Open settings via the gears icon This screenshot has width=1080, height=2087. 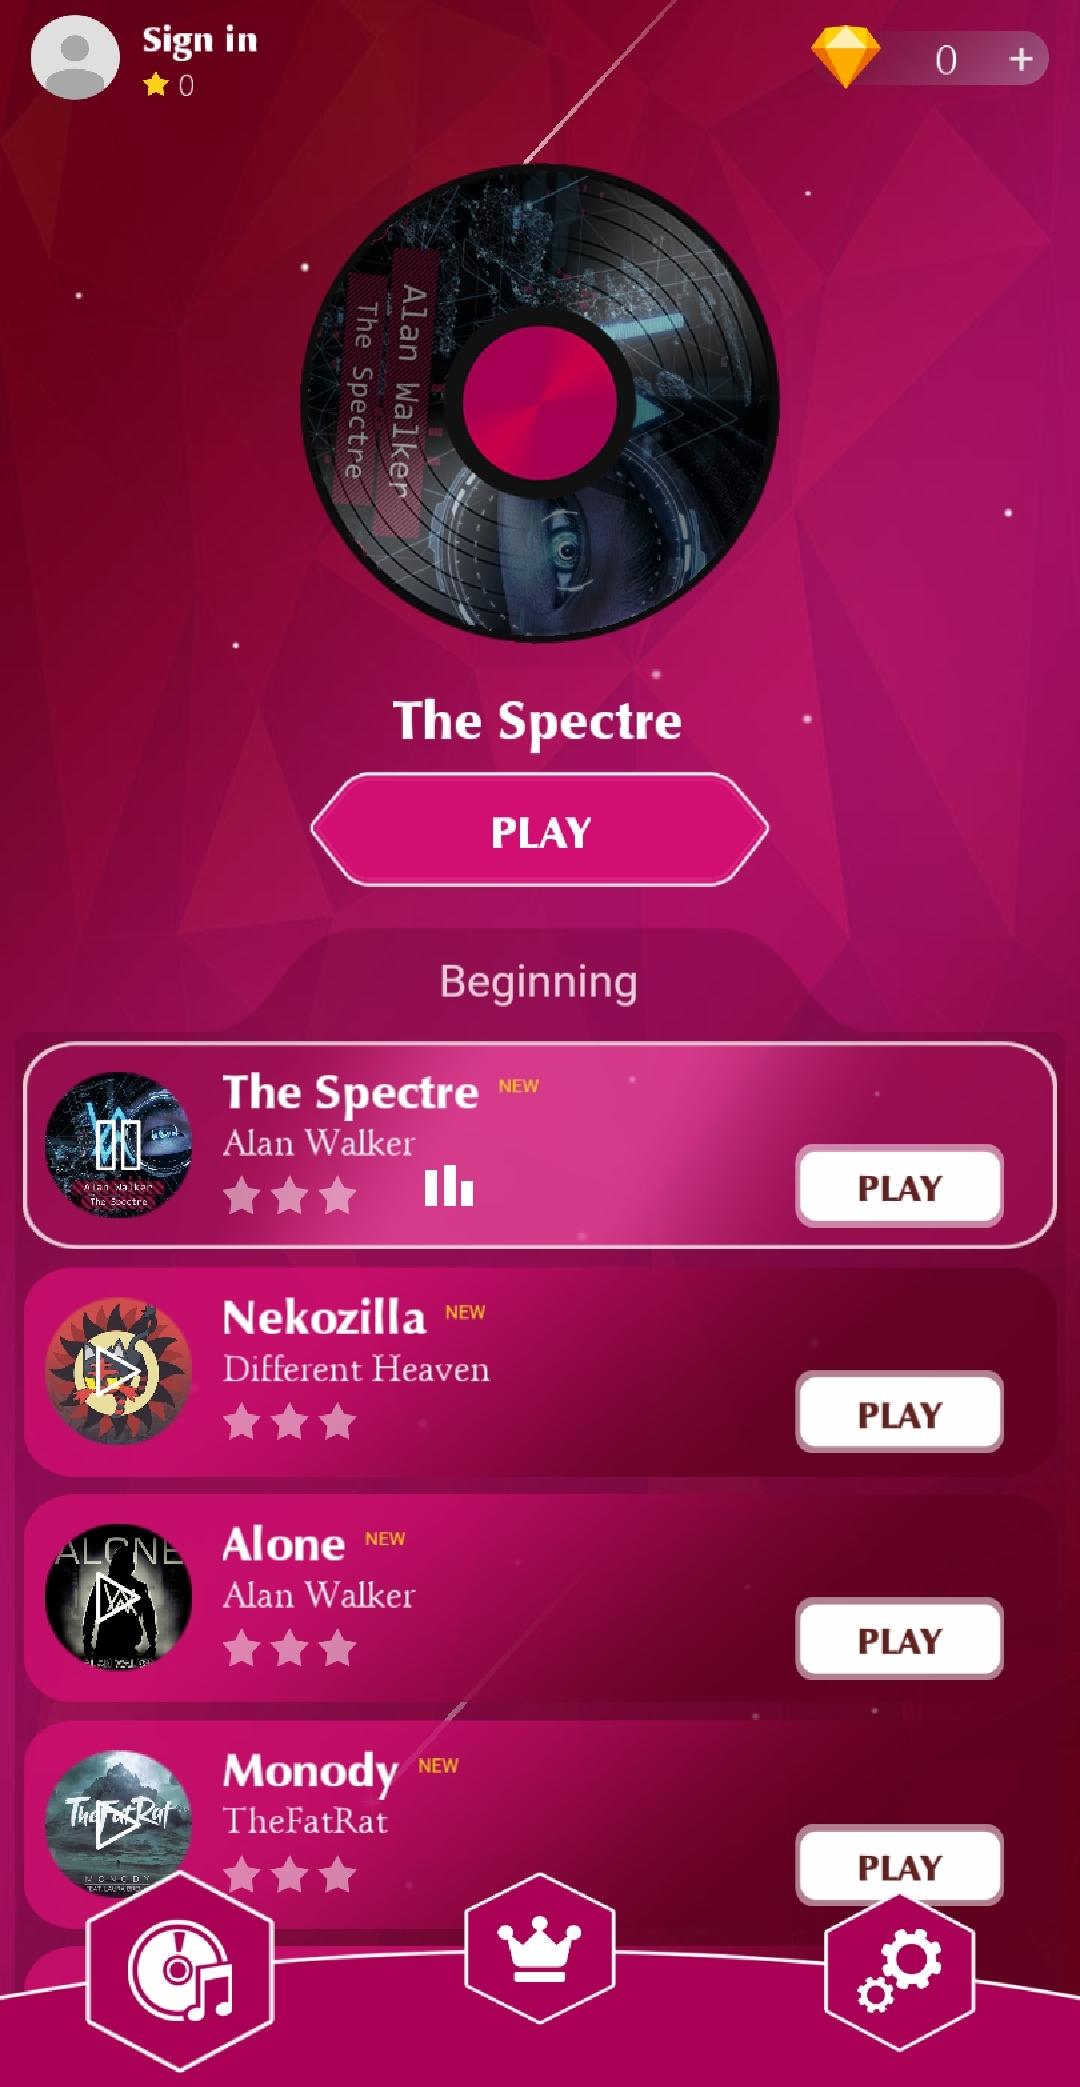(899, 1972)
